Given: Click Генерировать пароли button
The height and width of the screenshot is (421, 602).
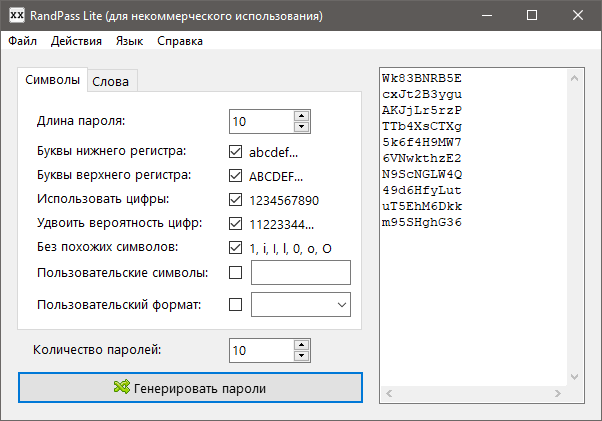Looking at the screenshot, I should (x=190, y=388).
